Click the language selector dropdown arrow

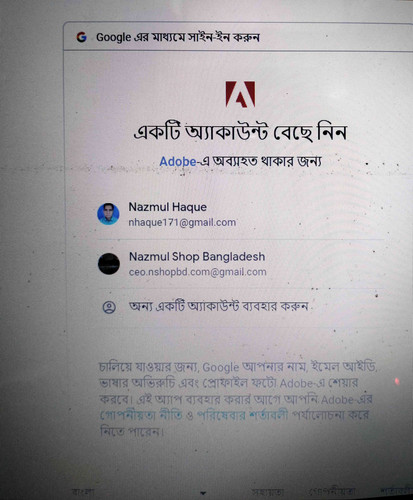point(203,493)
